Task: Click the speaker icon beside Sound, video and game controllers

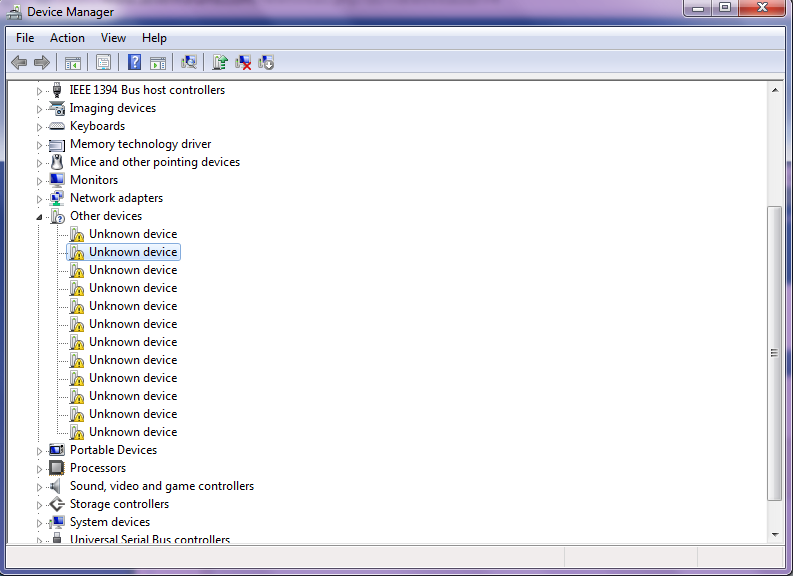Action: (56, 486)
